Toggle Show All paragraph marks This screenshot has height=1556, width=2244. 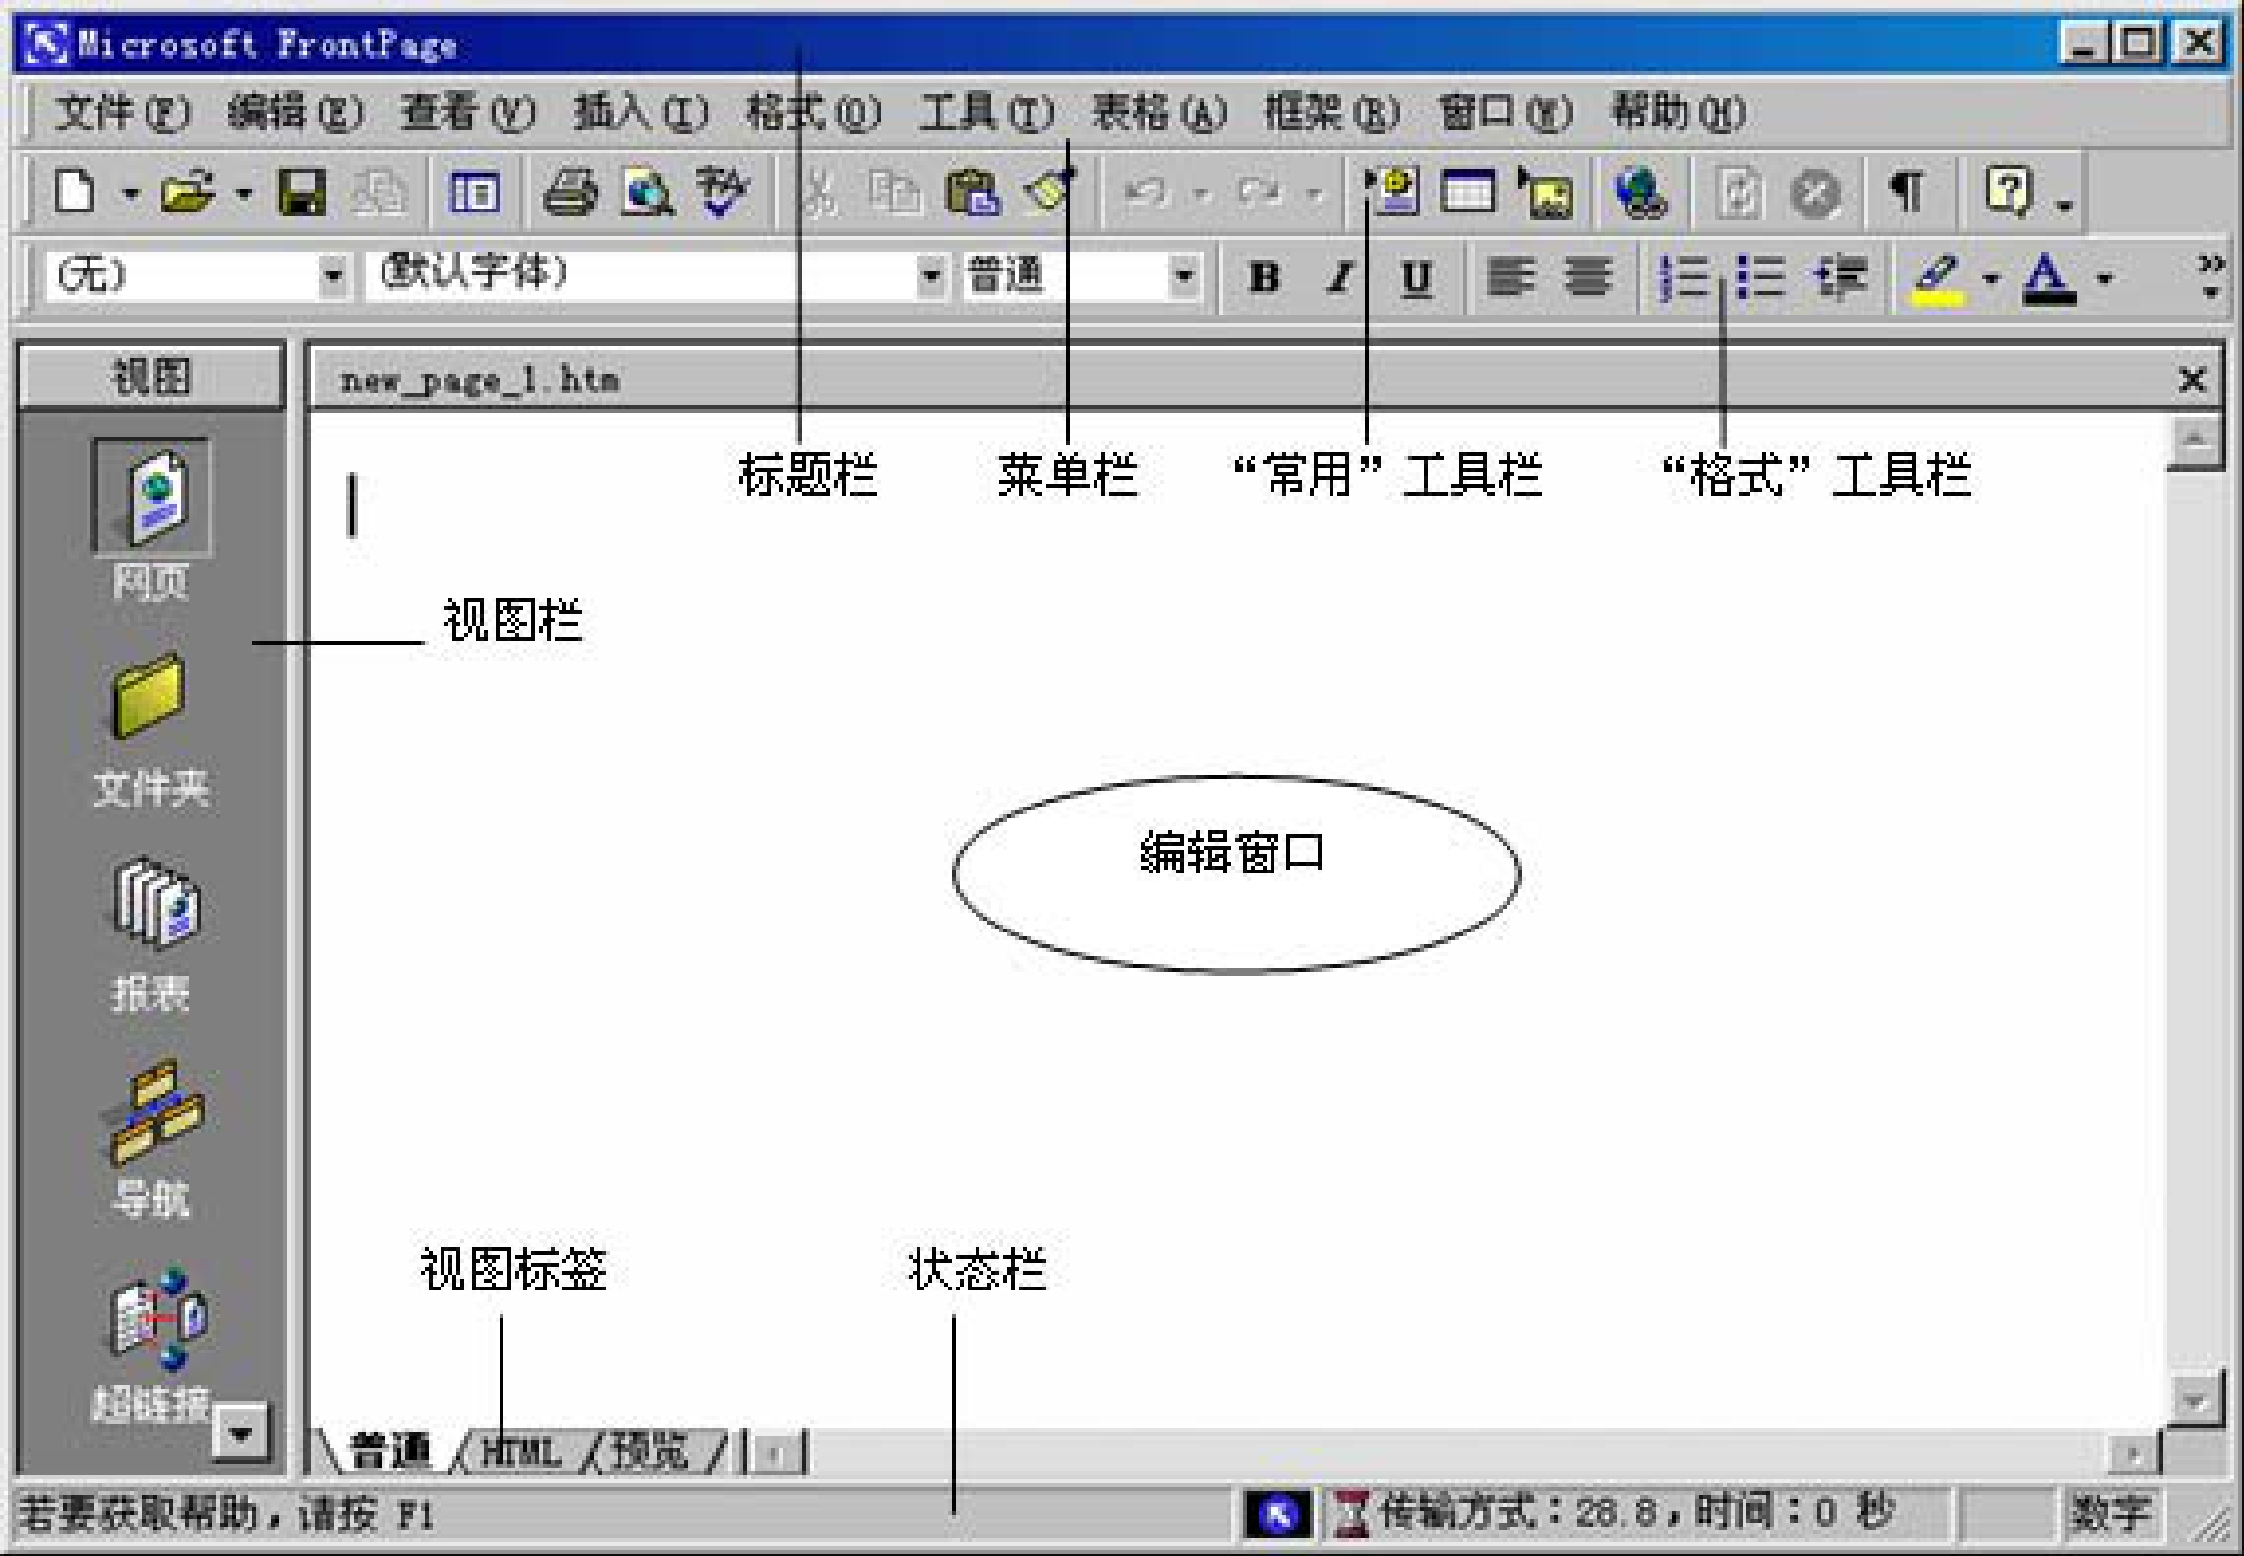(x=1907, y=191)
